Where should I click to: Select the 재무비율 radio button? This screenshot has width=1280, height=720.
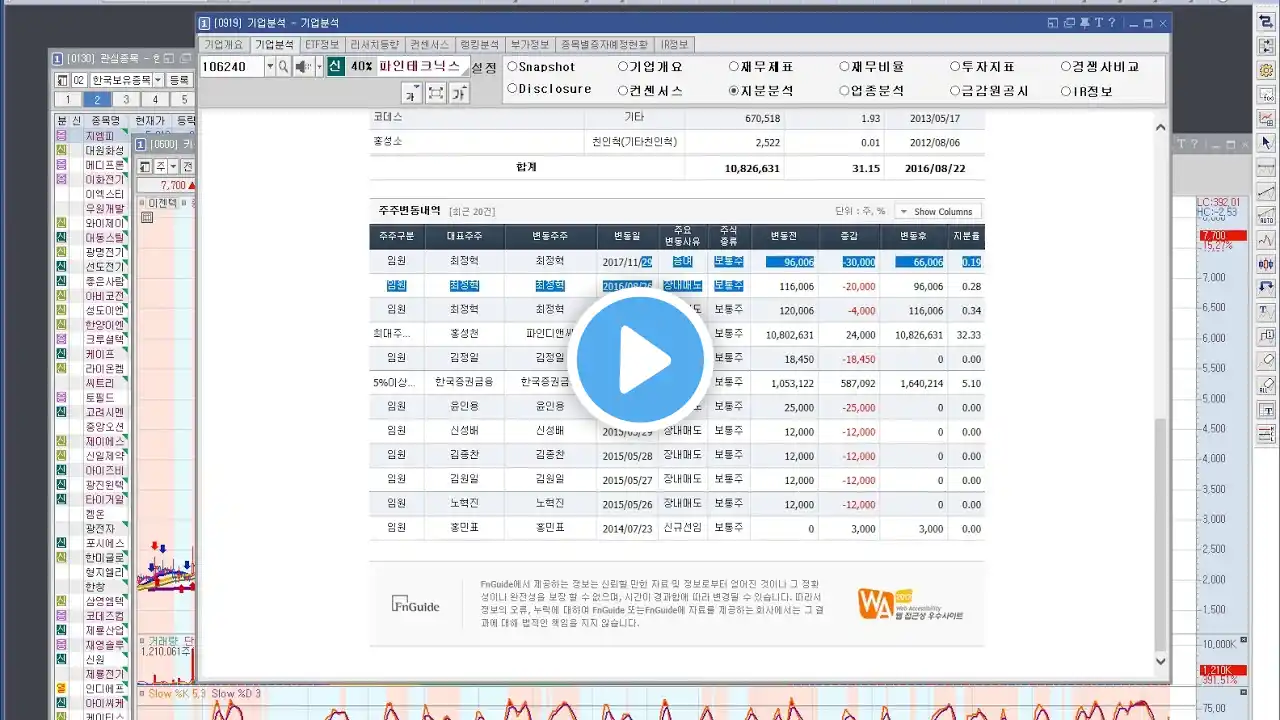point(844,67)
